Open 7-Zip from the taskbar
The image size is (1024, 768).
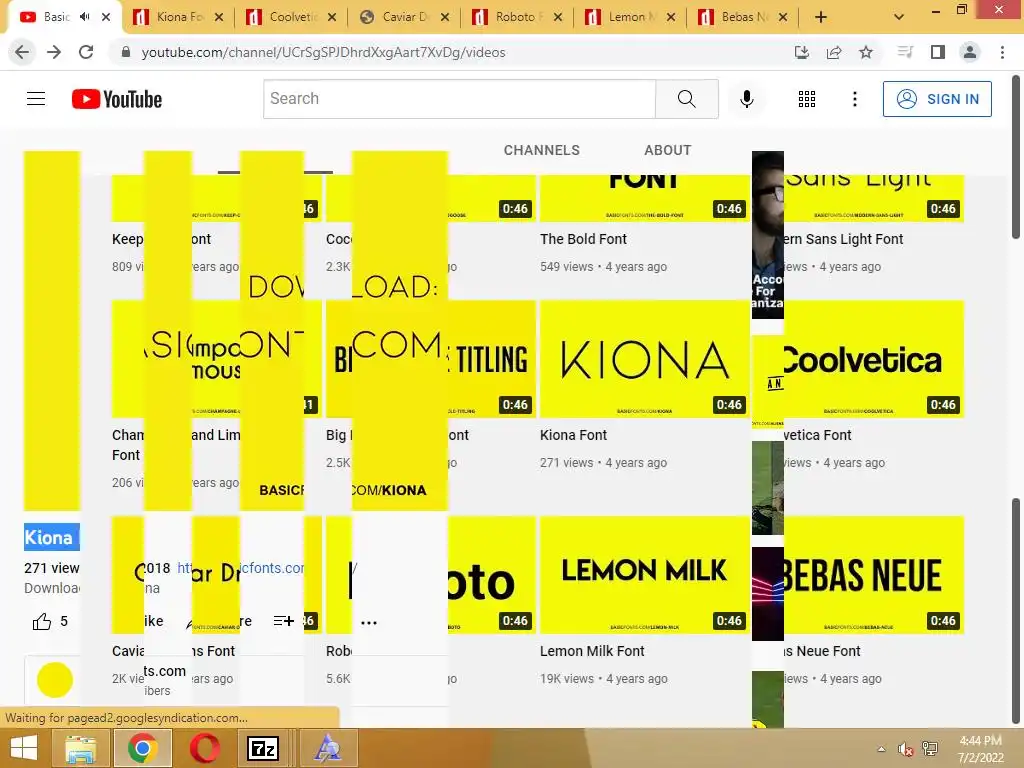point(263,748)
